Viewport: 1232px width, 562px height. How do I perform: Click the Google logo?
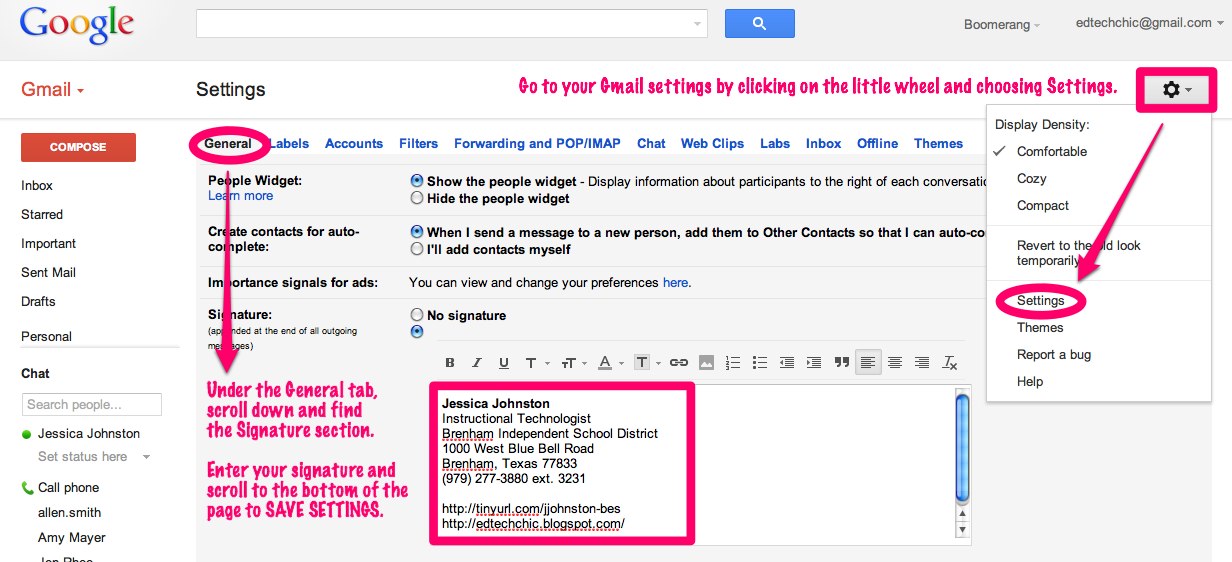tap(76, 24)
